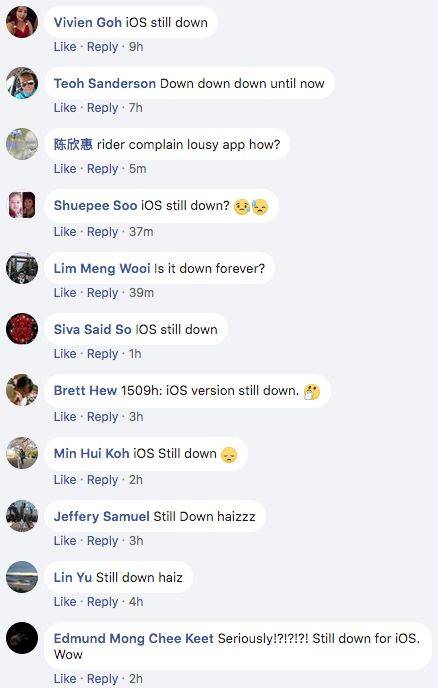
Task: Open Brett Hew's profile picture
Action: pyautogui.click(x=22, y=390)
